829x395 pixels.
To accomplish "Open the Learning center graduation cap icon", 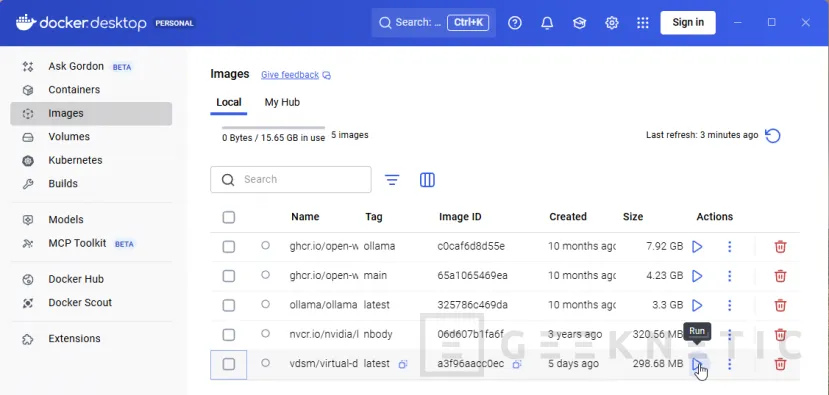I will (579, 23).
